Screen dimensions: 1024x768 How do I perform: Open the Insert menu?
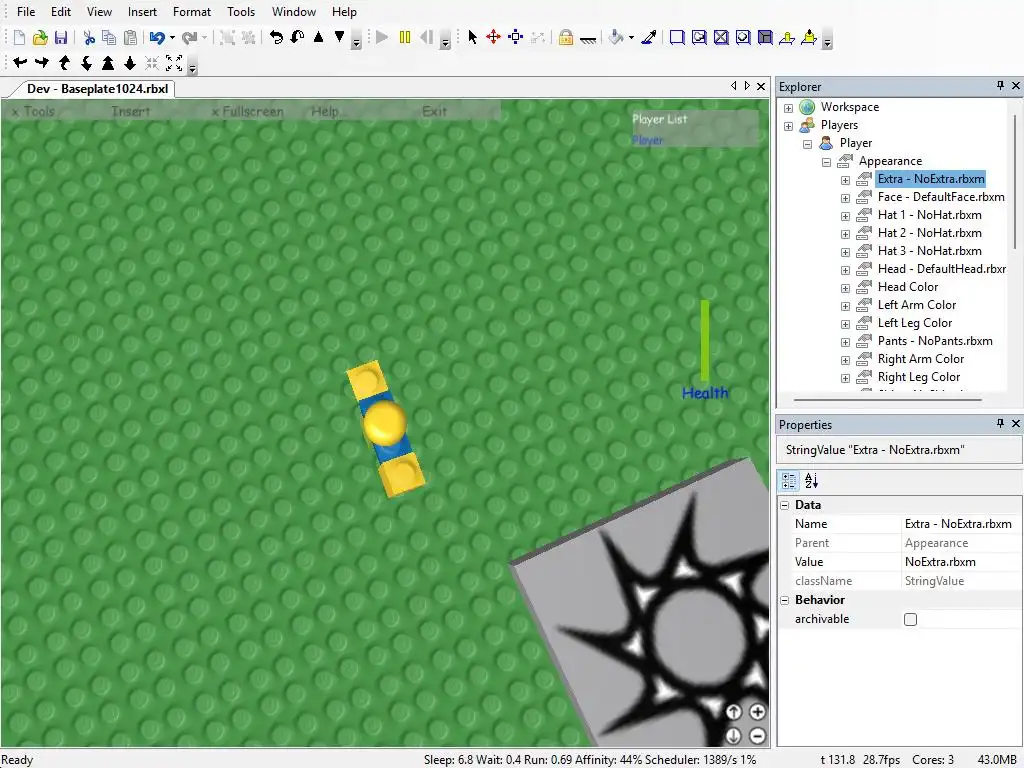142,12
